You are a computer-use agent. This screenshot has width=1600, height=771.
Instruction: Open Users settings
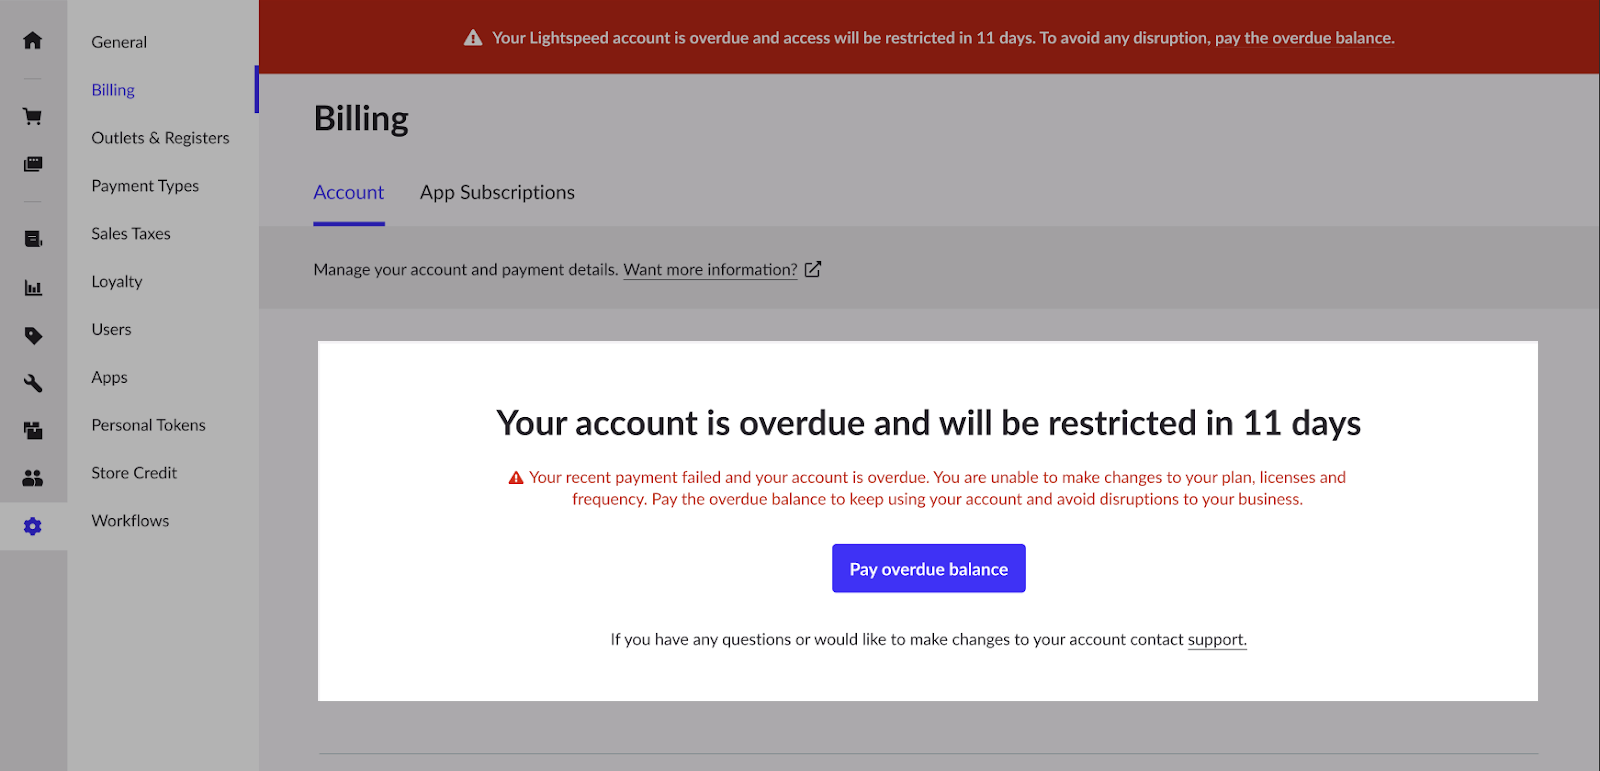click(111, 329)
